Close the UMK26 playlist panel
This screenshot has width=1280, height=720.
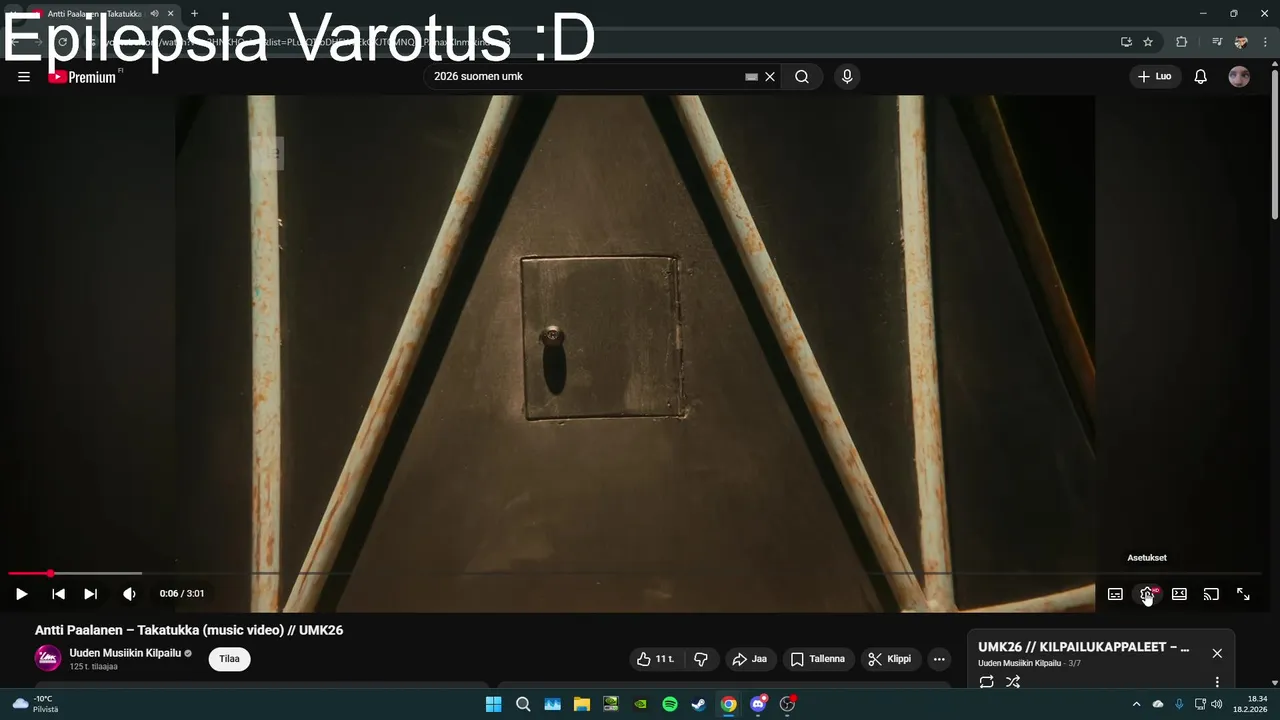pos(1217,653)
